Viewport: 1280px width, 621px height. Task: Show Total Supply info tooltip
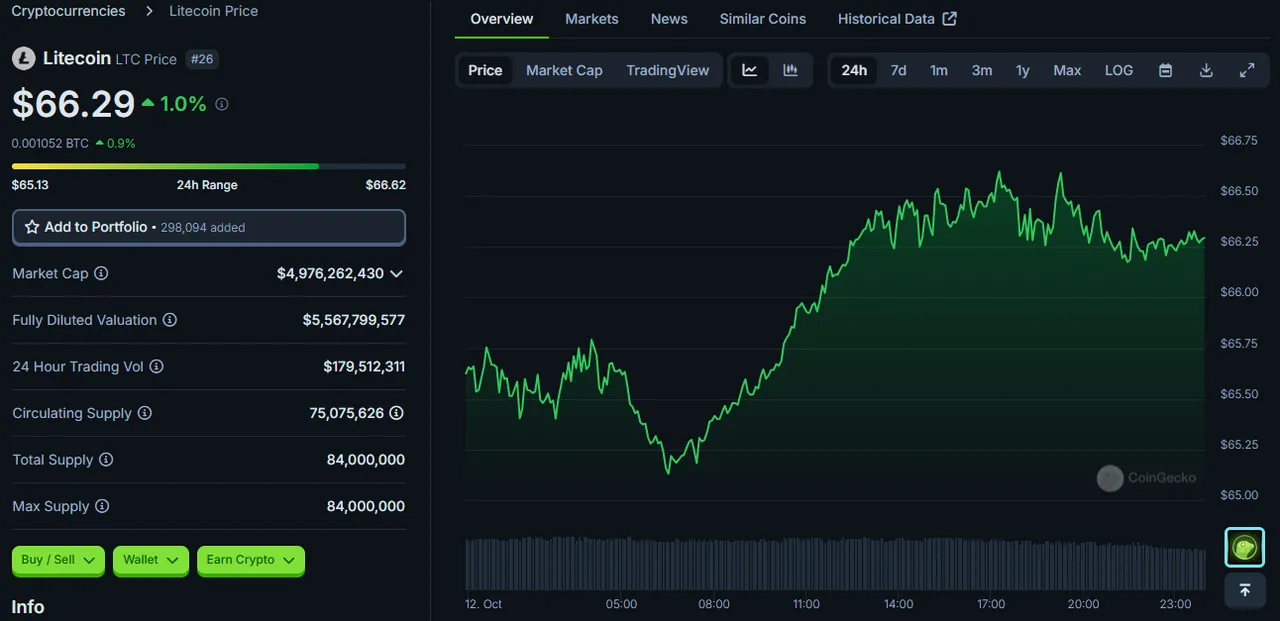coord(106,460)
